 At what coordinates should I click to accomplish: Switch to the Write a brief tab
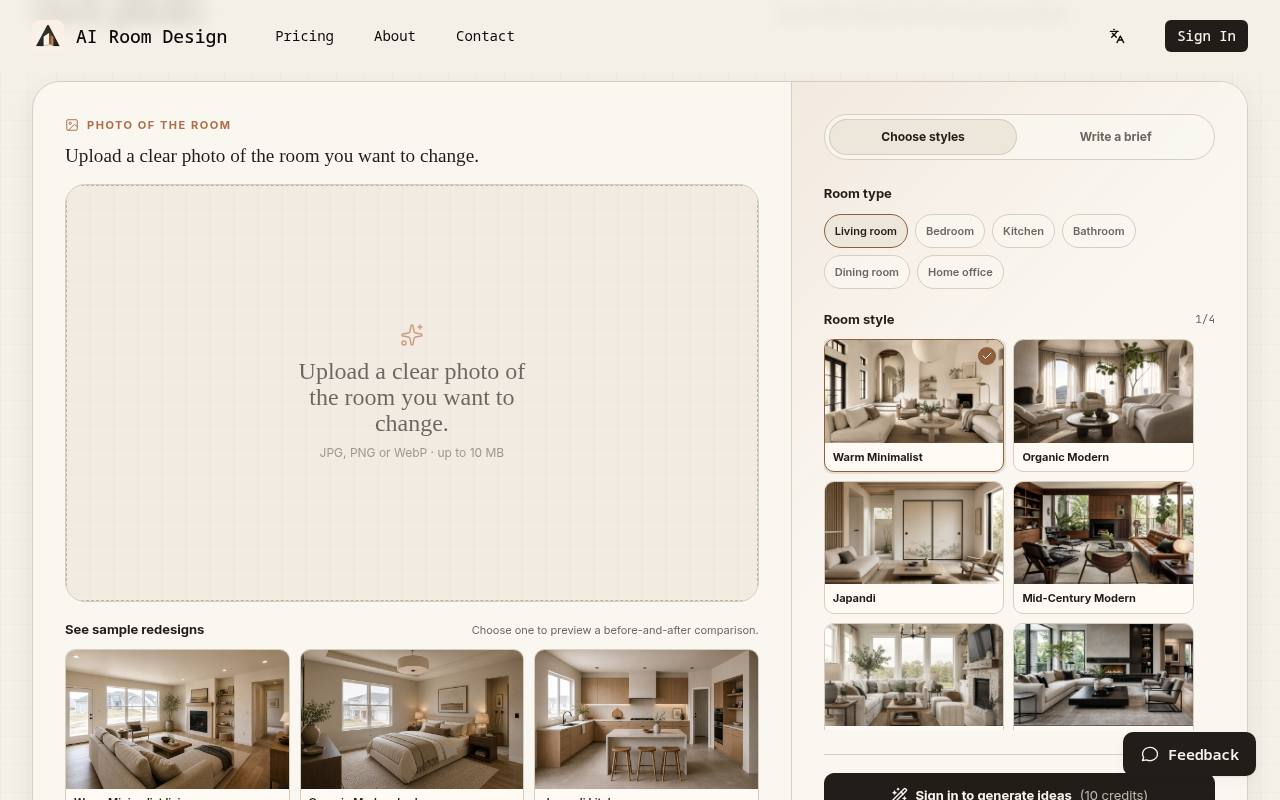(1115, 137)
